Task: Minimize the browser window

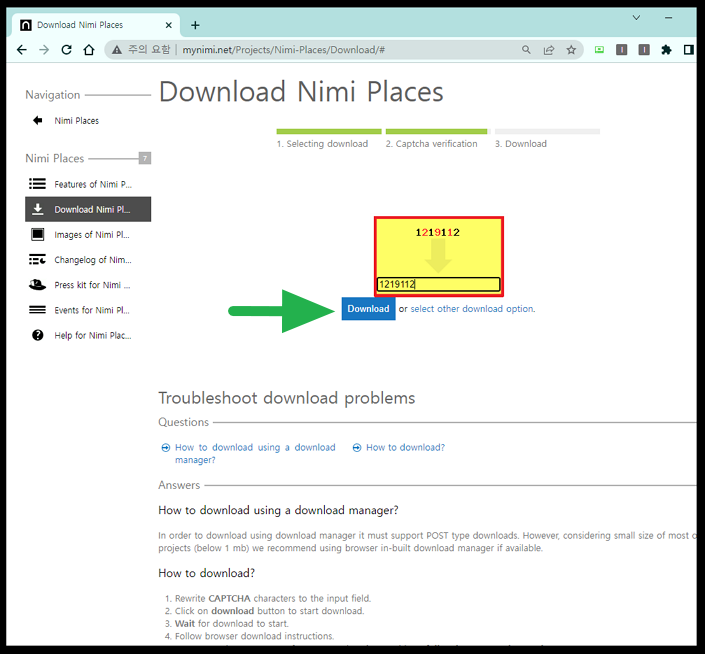Action: tap(669, 18)
